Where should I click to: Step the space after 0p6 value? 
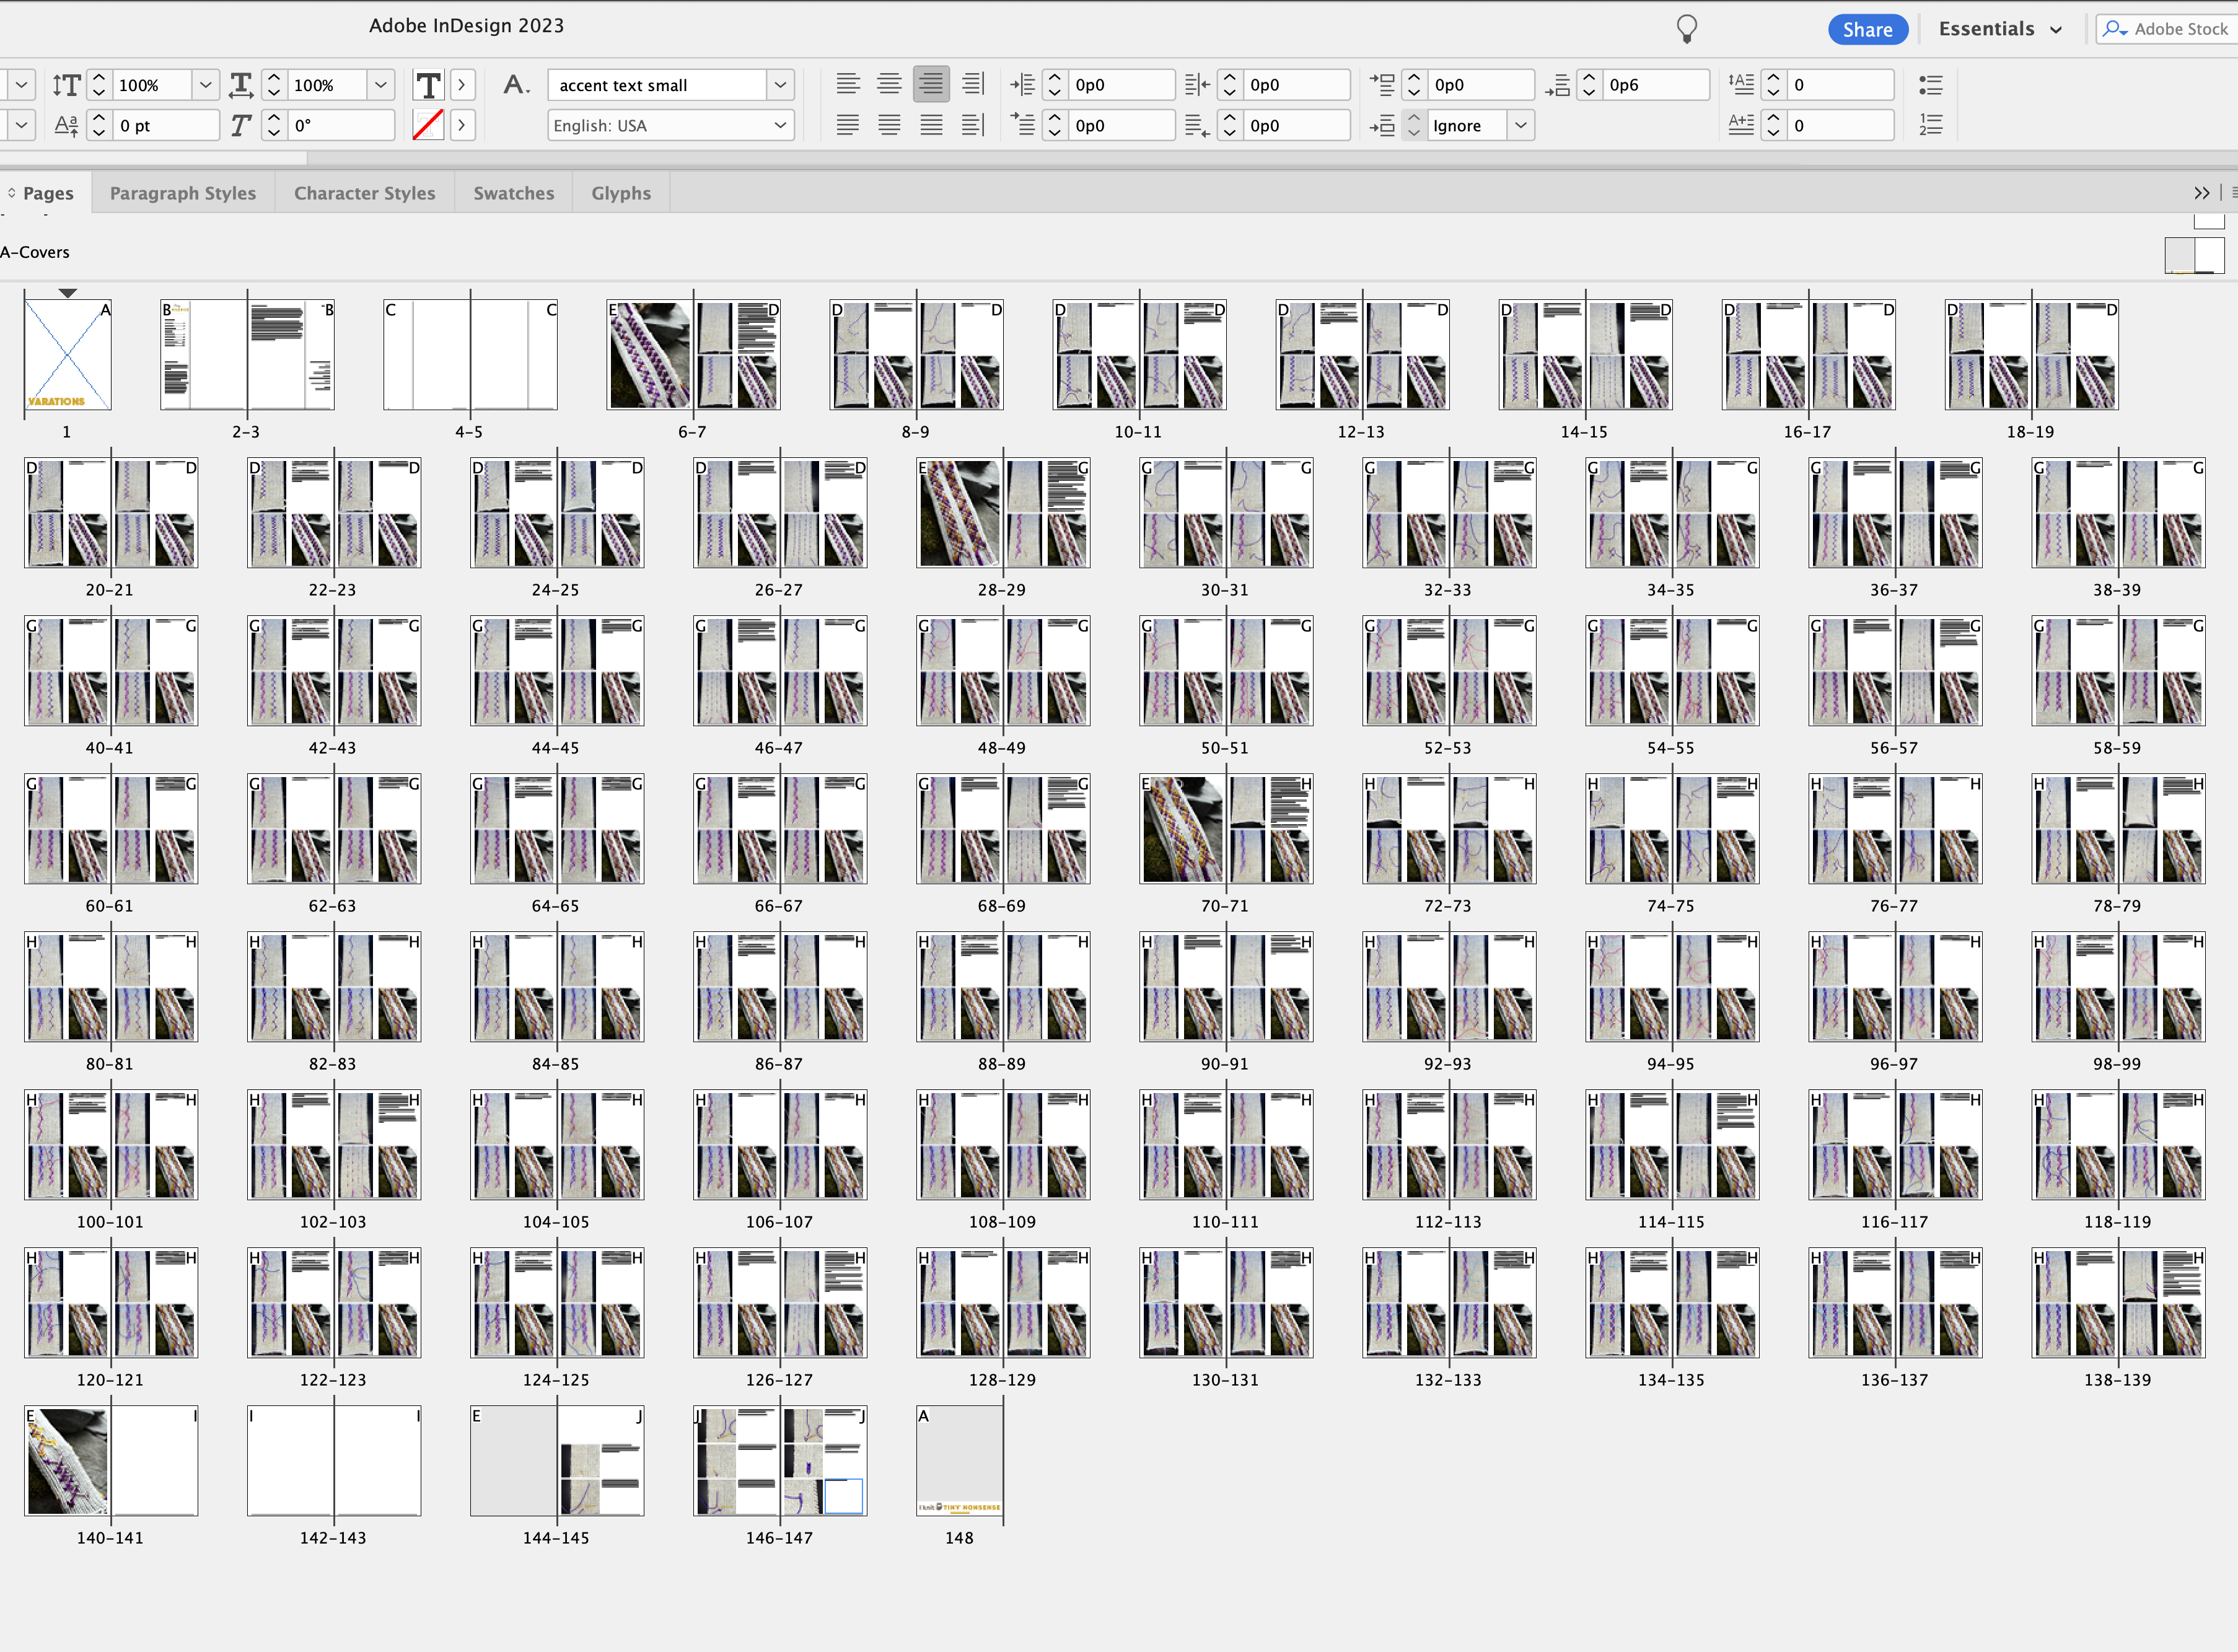coord(1589,85)
